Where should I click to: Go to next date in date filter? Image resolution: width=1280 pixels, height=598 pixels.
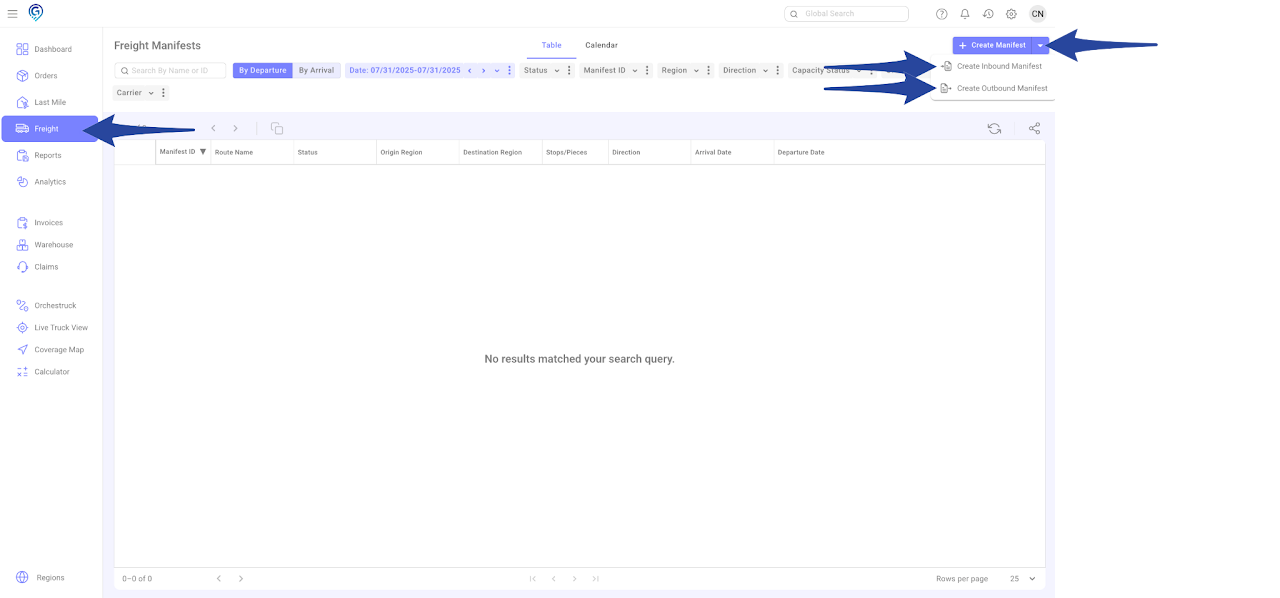[483, 71]
